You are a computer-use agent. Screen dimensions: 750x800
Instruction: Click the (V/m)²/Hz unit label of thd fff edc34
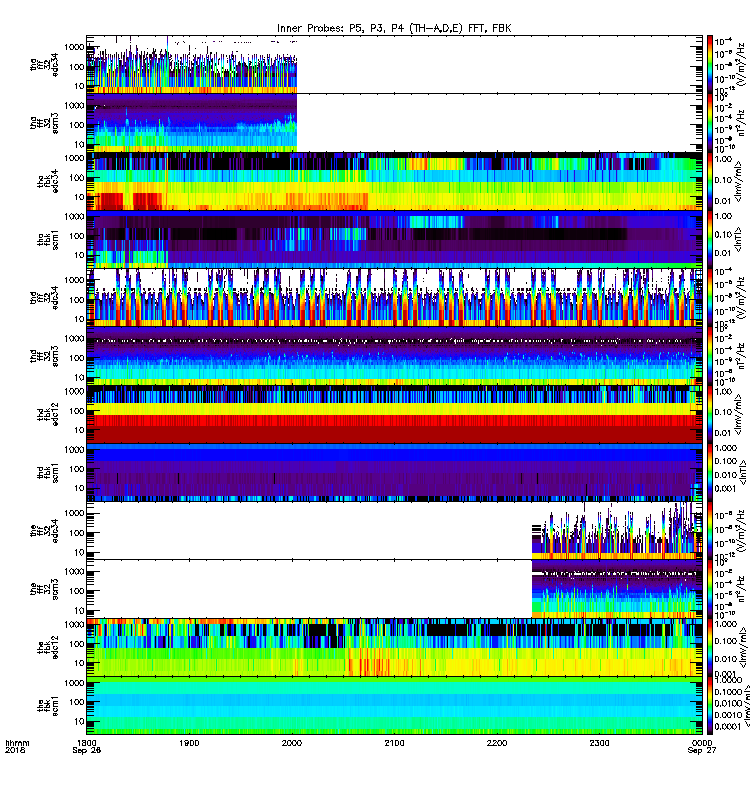[743, 297]
